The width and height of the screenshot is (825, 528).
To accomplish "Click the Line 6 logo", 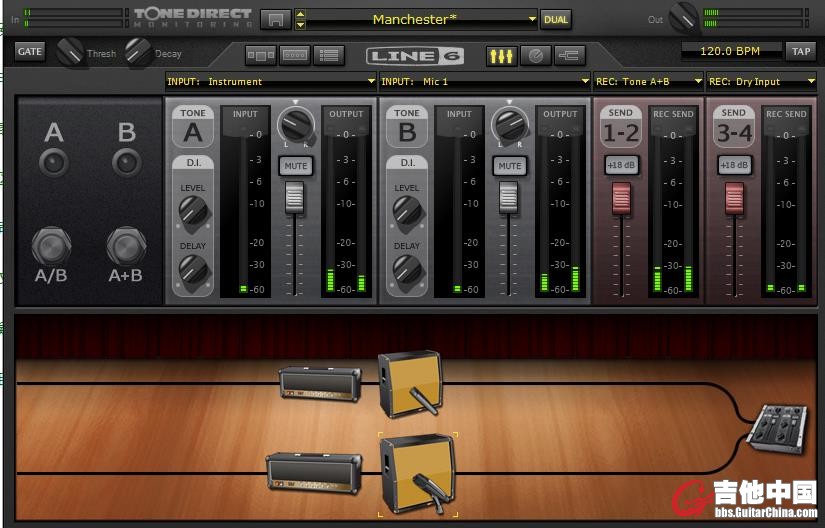I will [415, 56].
